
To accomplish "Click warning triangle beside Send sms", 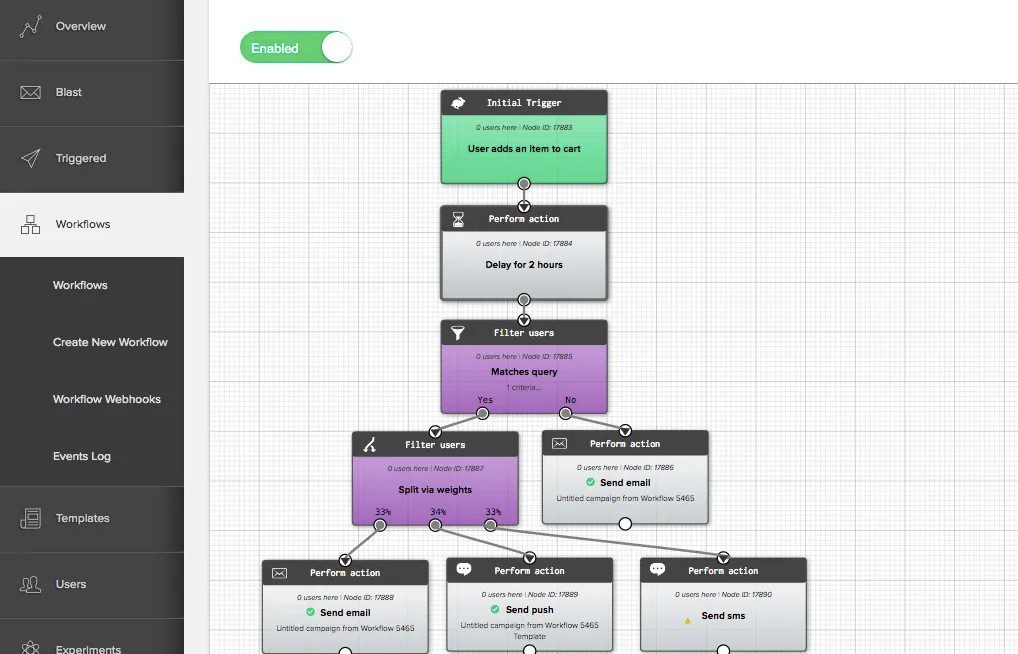I will (x=688, y=621).
